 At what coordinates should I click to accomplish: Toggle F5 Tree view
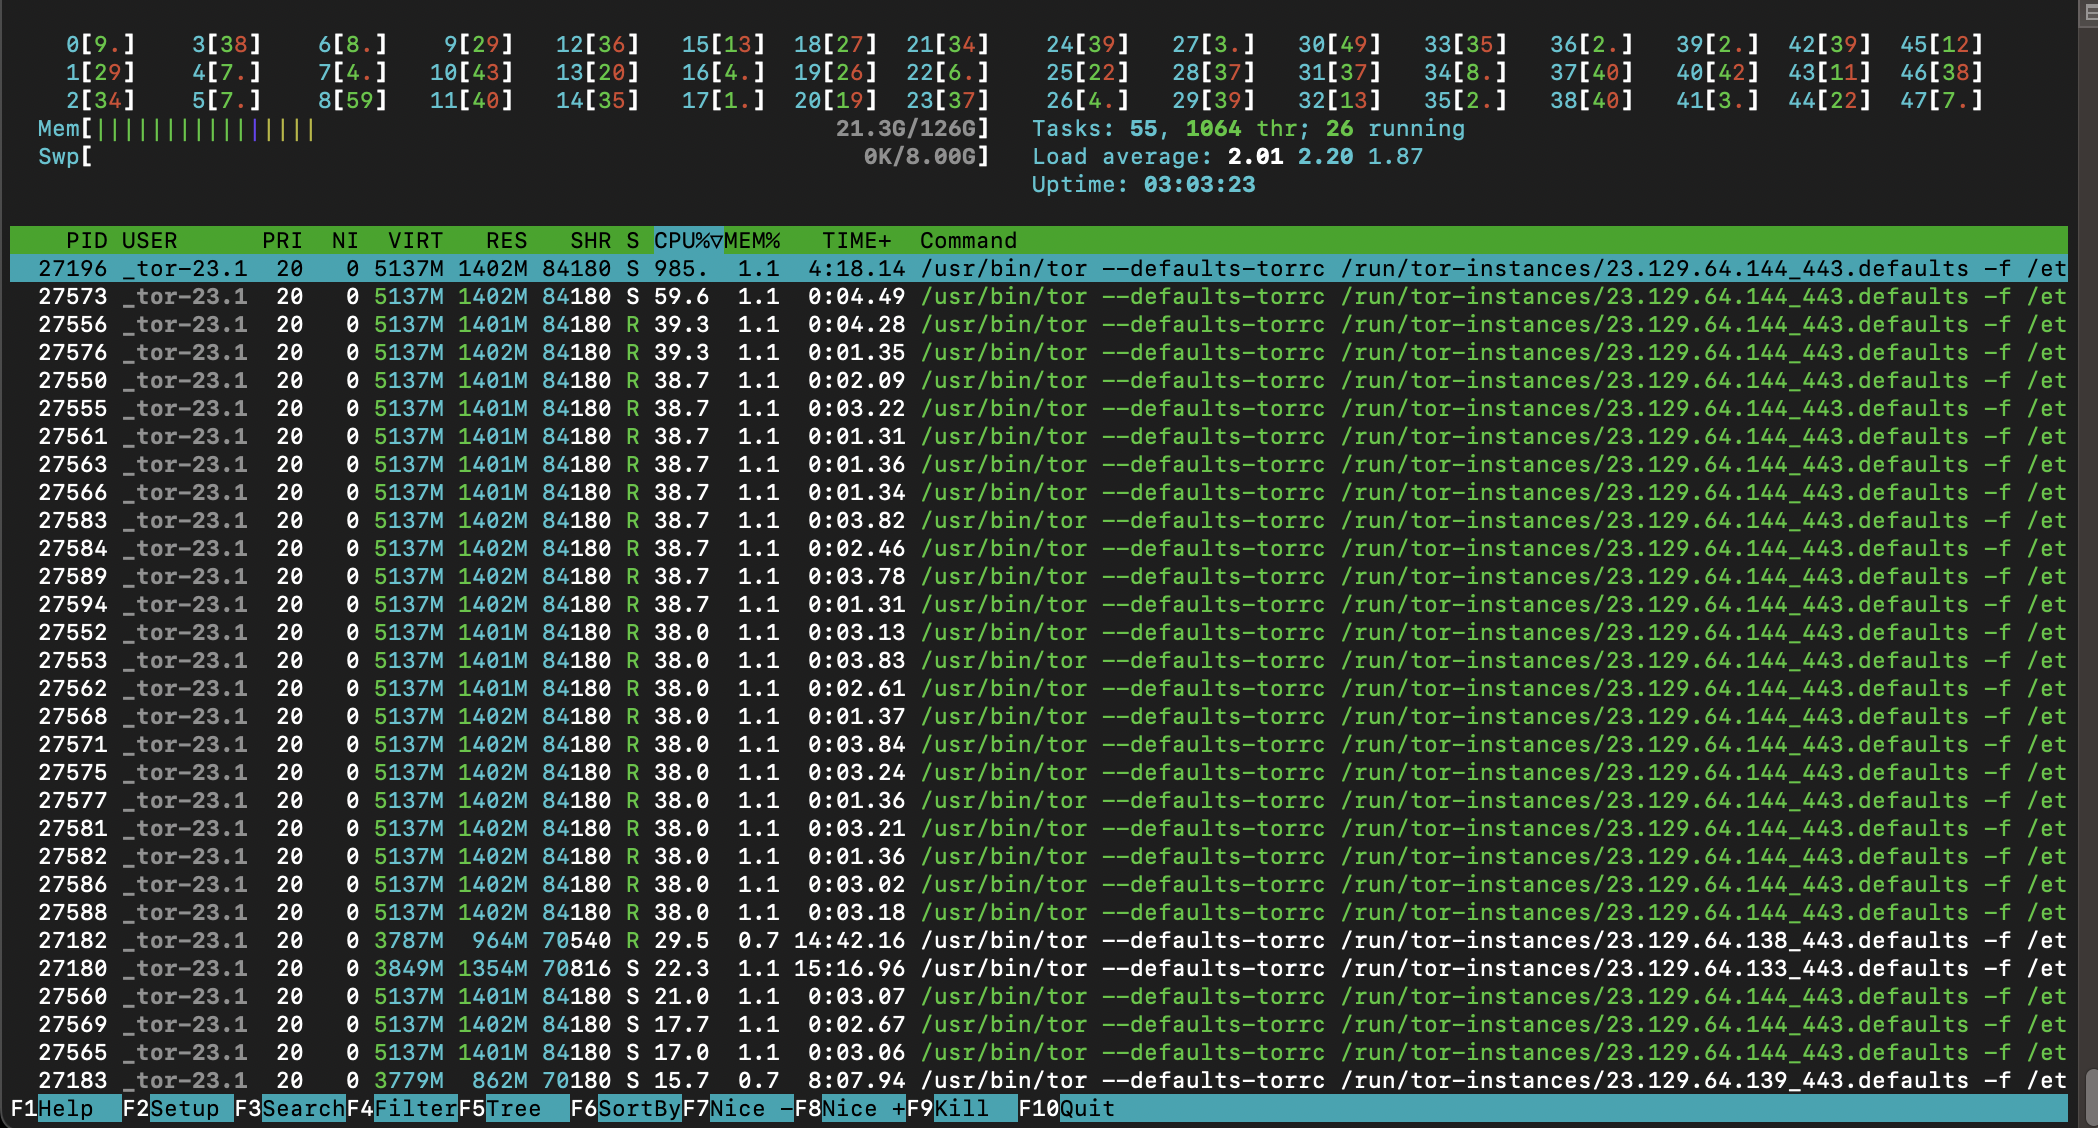(x=514, y=1108)
